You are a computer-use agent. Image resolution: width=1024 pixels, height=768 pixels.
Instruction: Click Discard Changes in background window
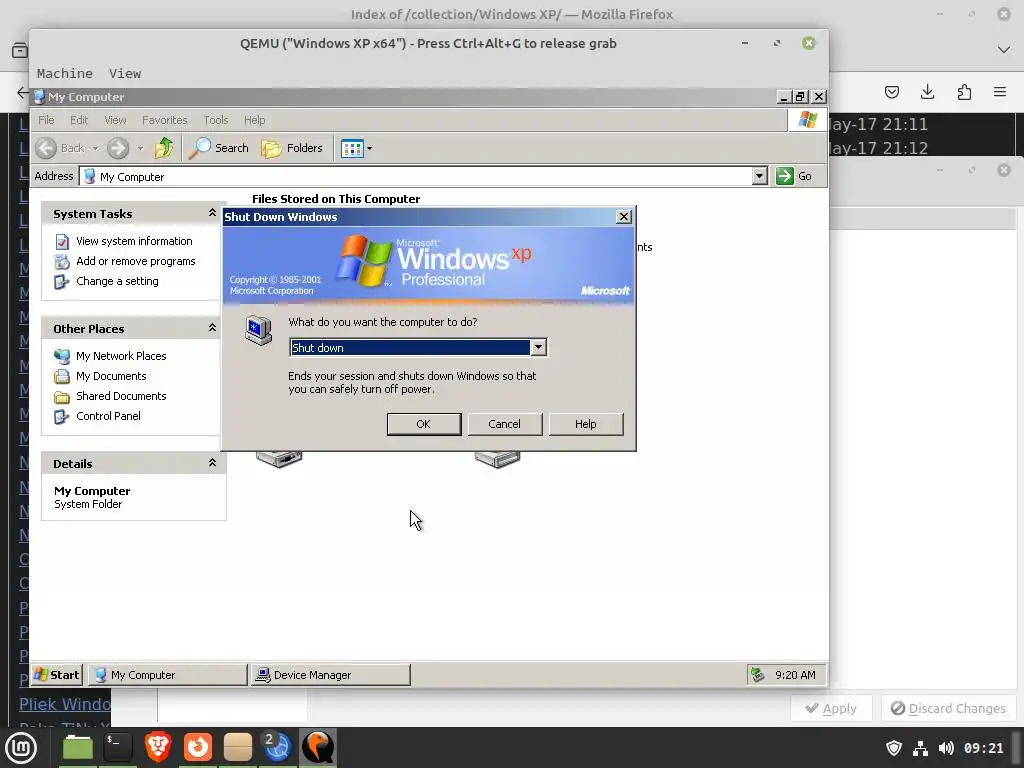pyautogui.click(x=948, y=709)
